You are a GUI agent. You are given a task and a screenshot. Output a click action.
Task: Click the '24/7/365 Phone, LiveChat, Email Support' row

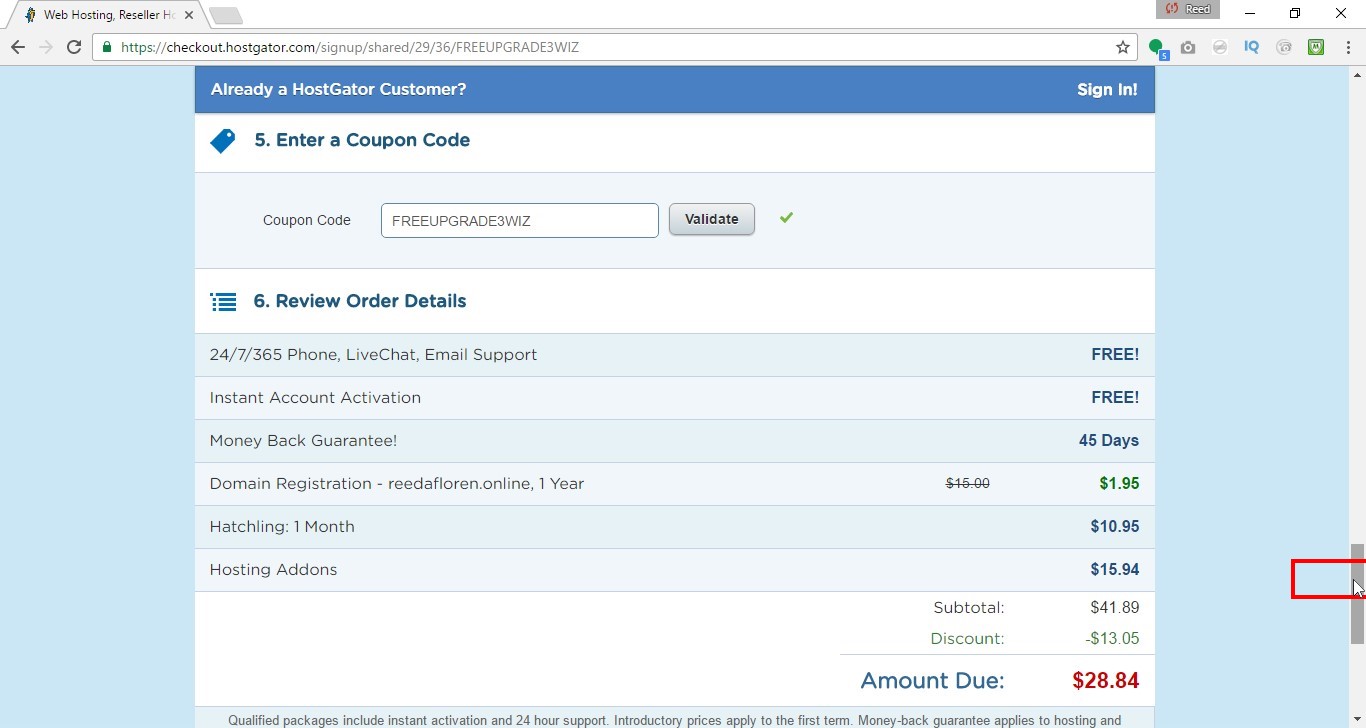coord(675,355)
